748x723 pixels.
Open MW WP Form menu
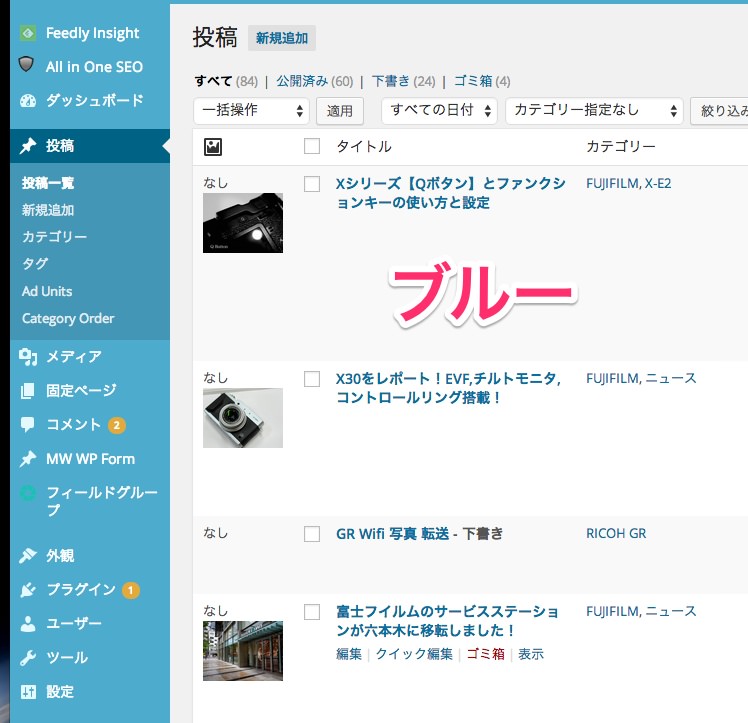tap(91, 459)
